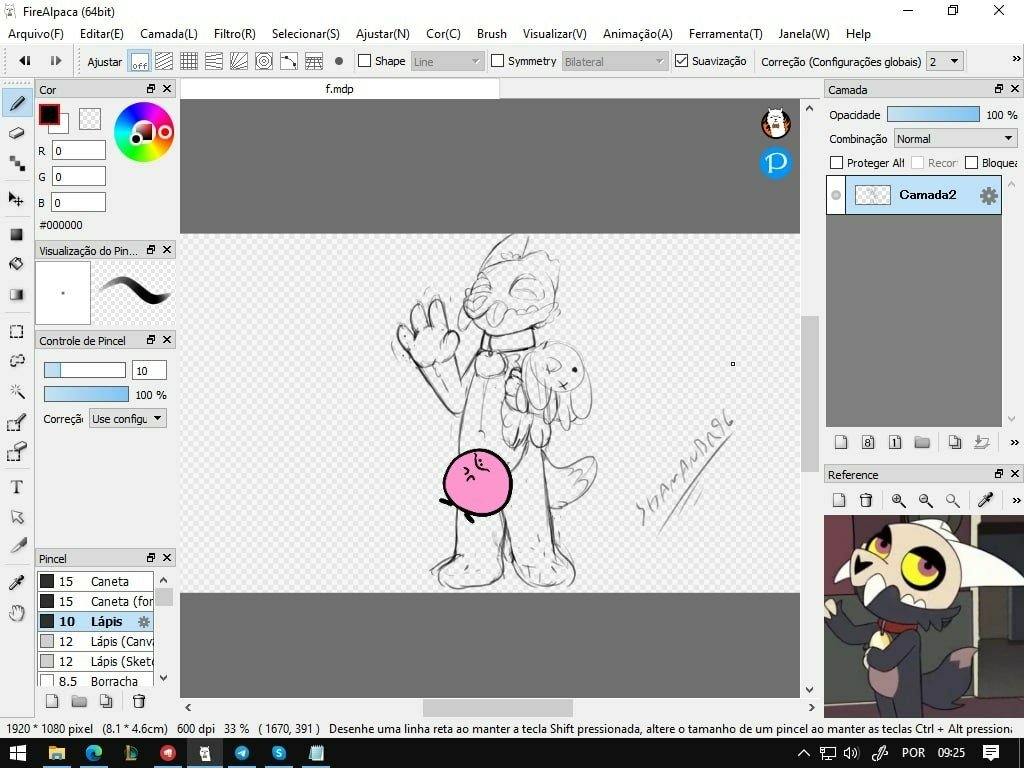Toggle Bloquear checkbox
1024x768 pixels.
[971, 163]
